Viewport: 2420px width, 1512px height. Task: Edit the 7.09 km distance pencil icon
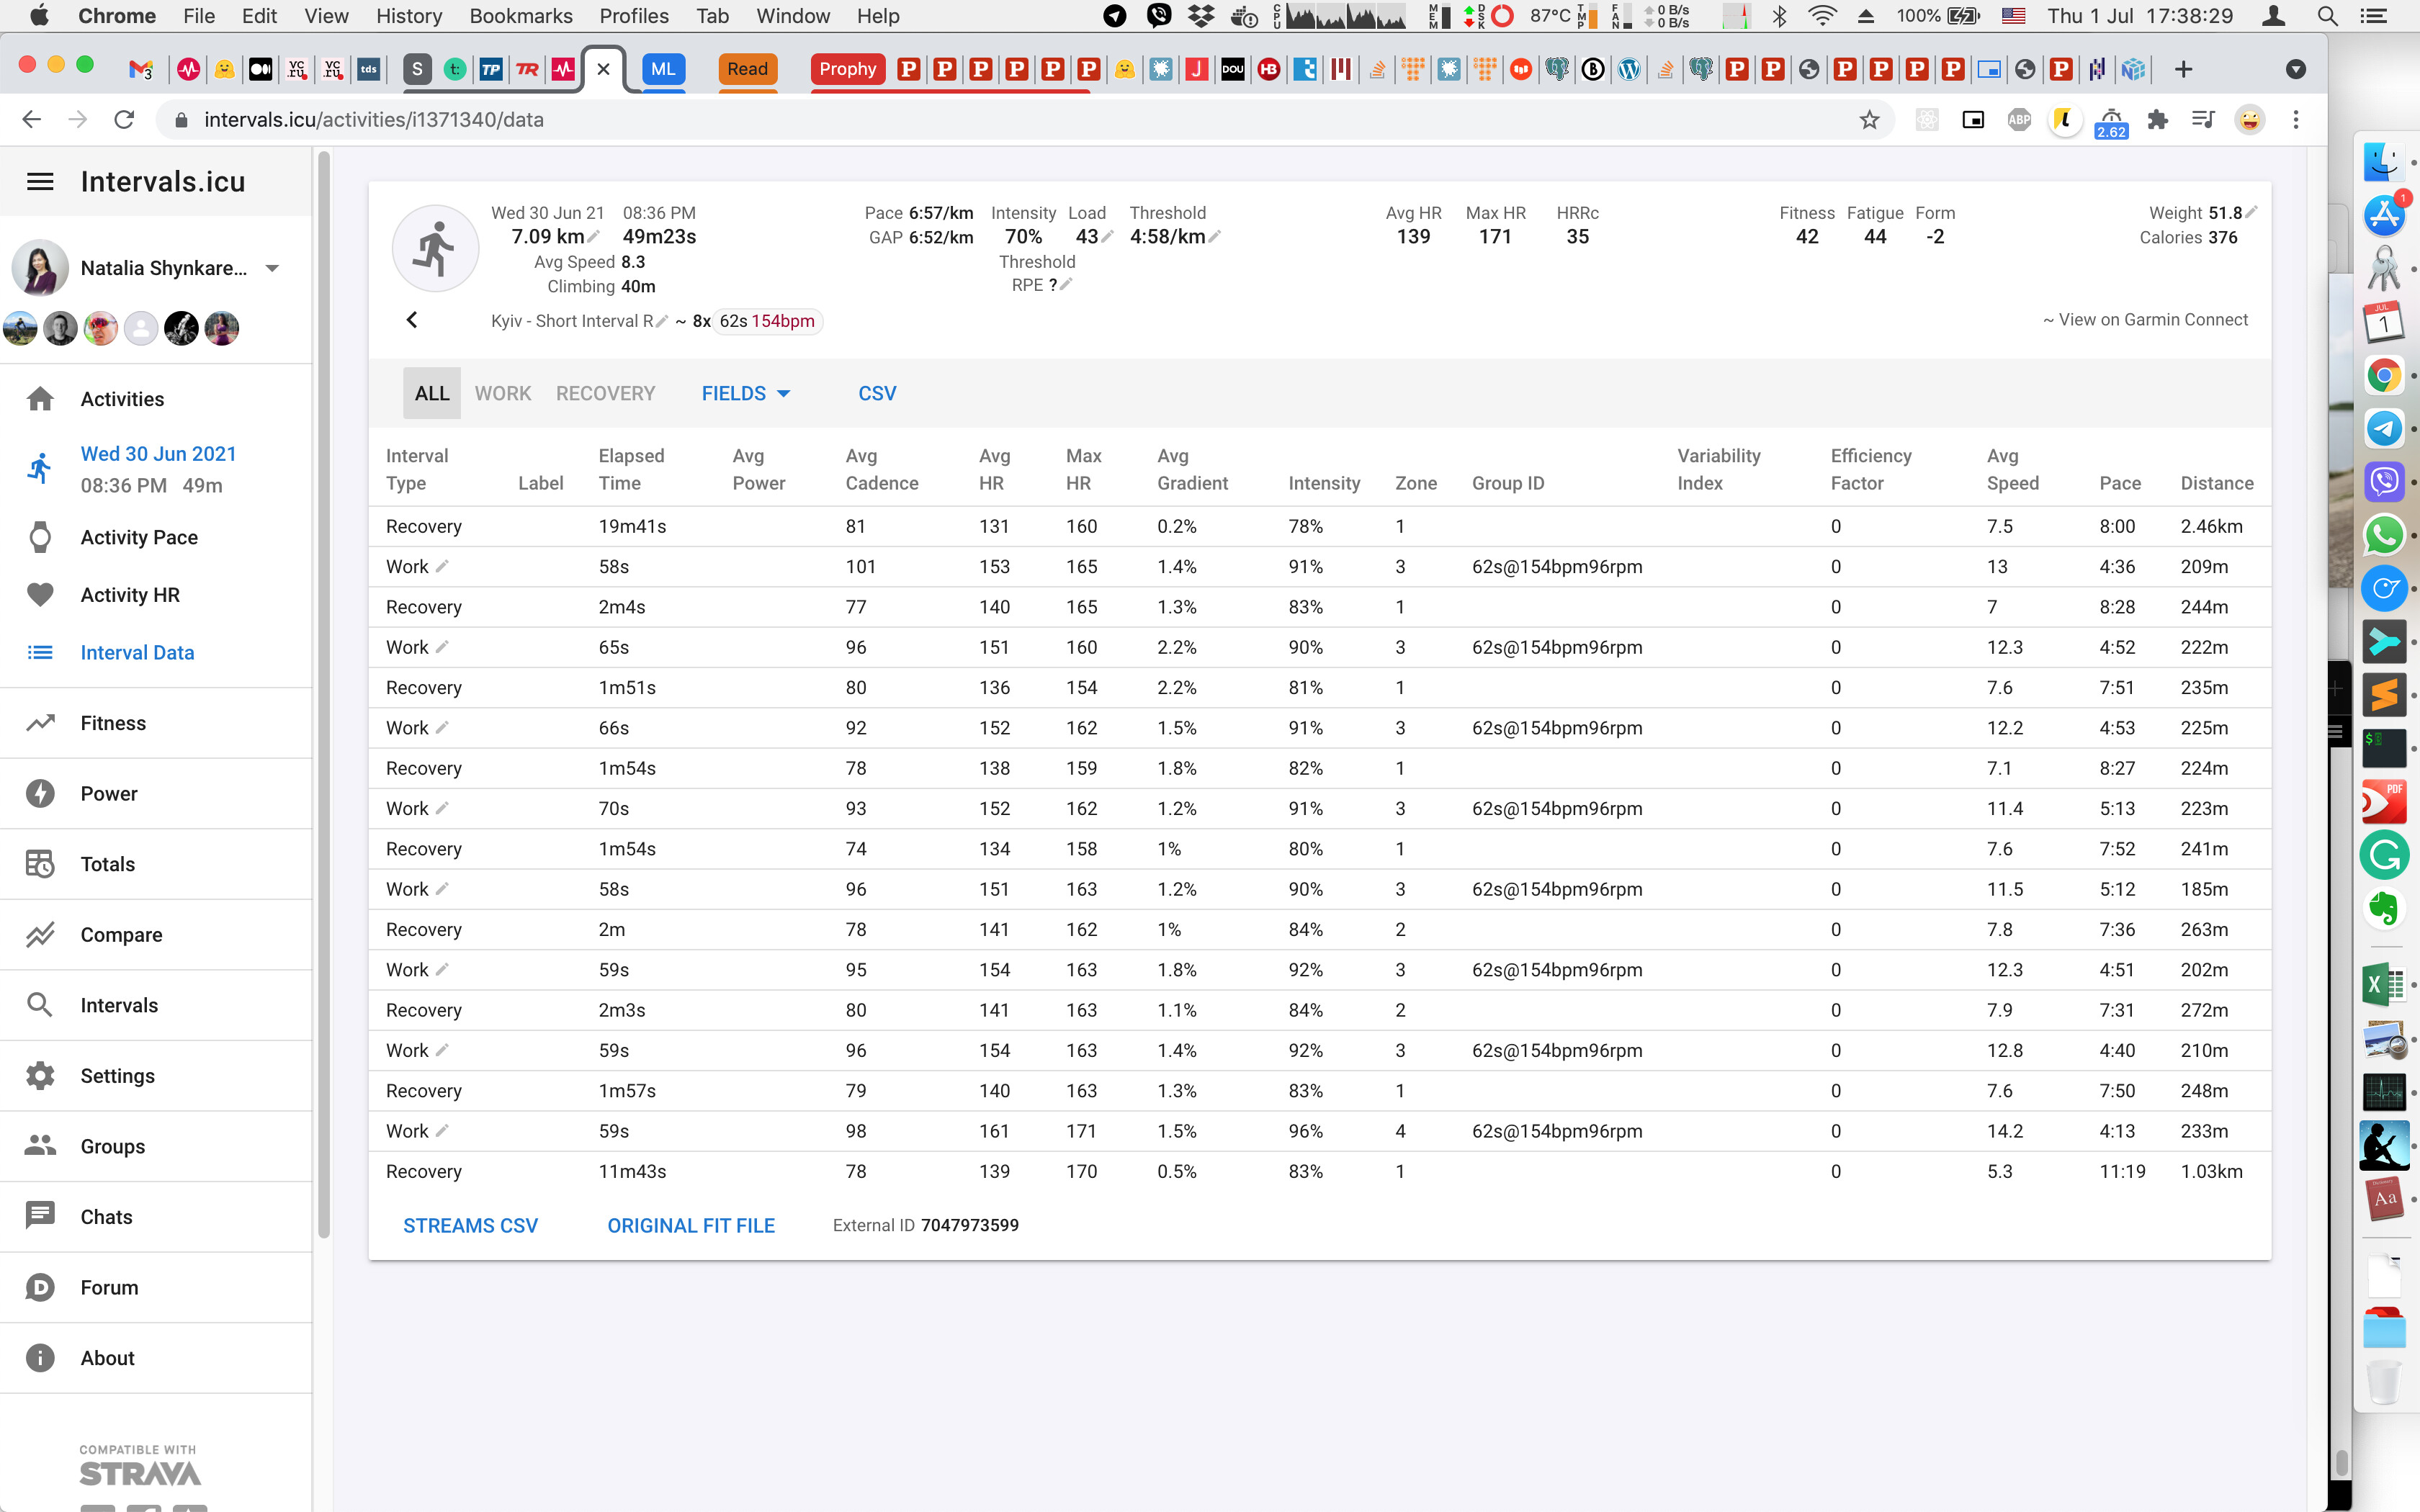pos(594,236)
